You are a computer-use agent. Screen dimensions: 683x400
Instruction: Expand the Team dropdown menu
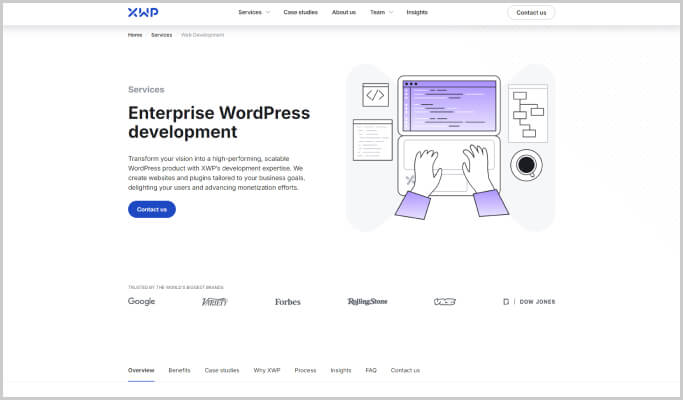381,13
